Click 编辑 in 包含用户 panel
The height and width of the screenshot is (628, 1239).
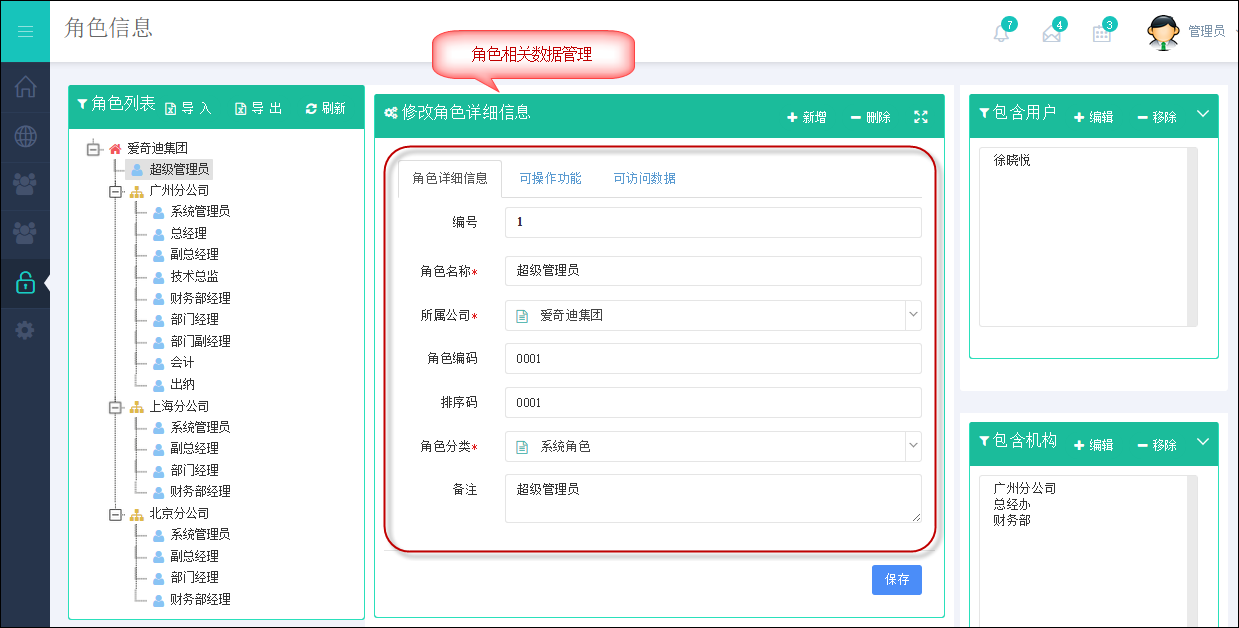[x=1094, y=117]
